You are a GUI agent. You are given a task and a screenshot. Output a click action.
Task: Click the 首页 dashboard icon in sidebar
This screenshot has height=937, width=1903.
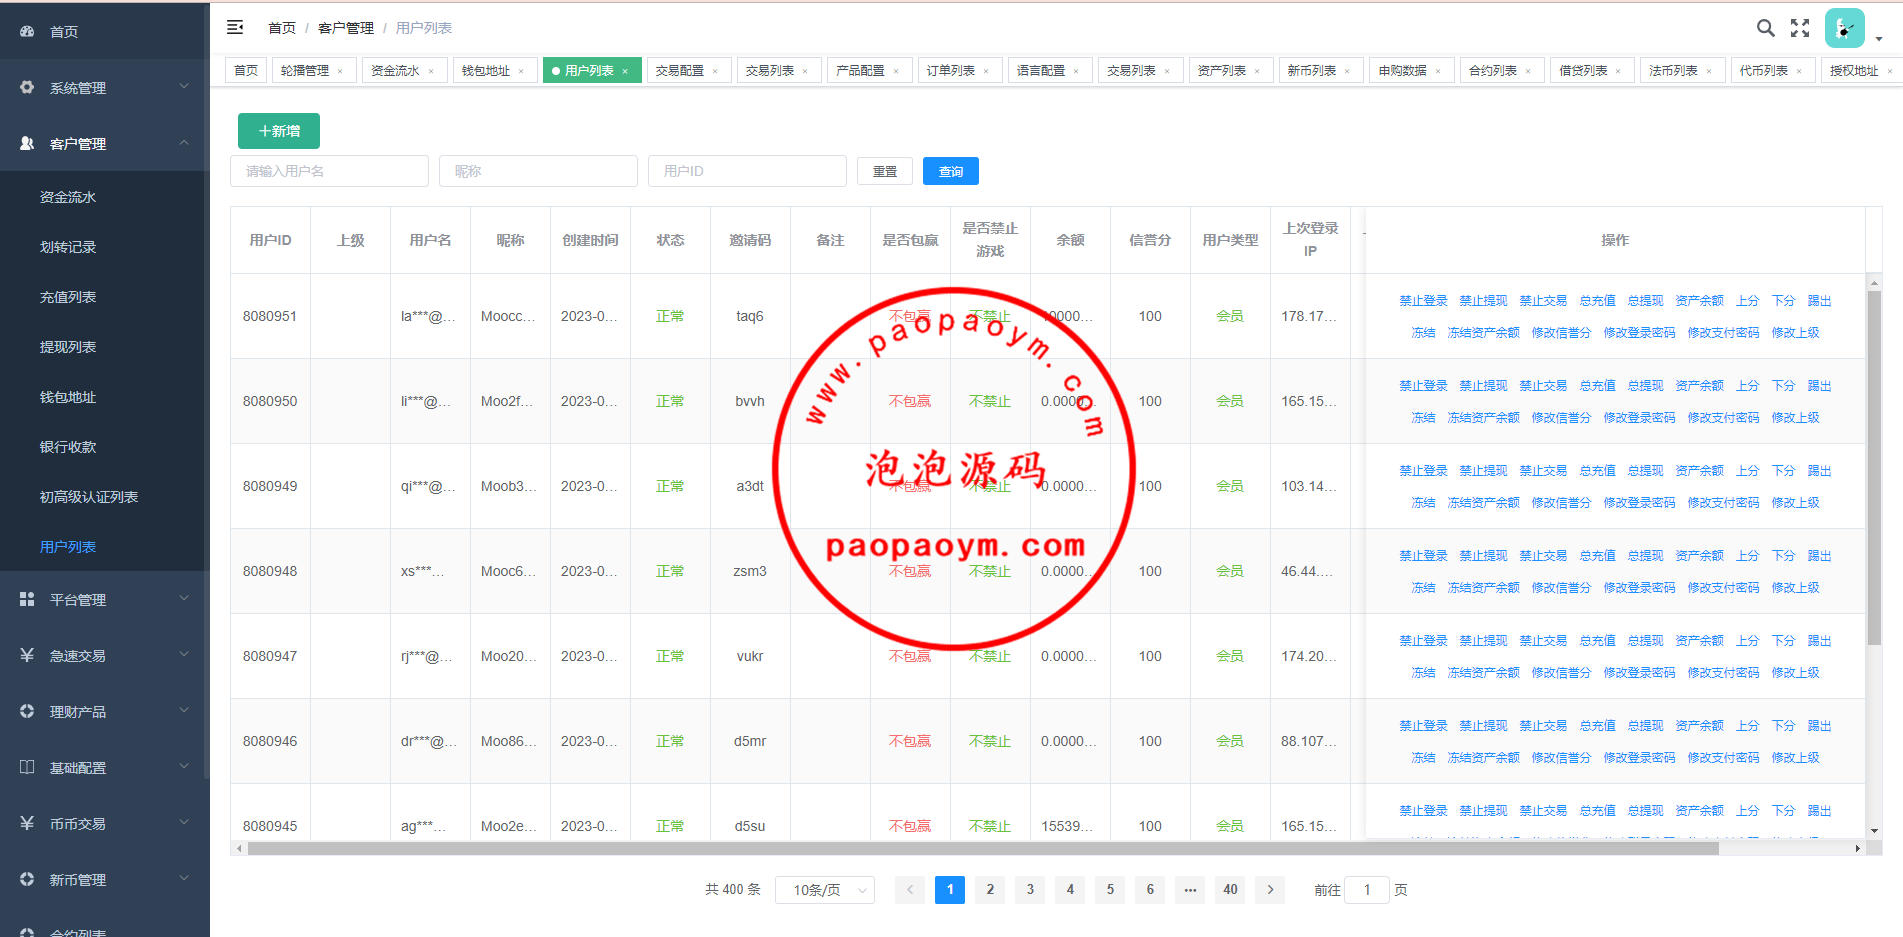coord(27,32)
